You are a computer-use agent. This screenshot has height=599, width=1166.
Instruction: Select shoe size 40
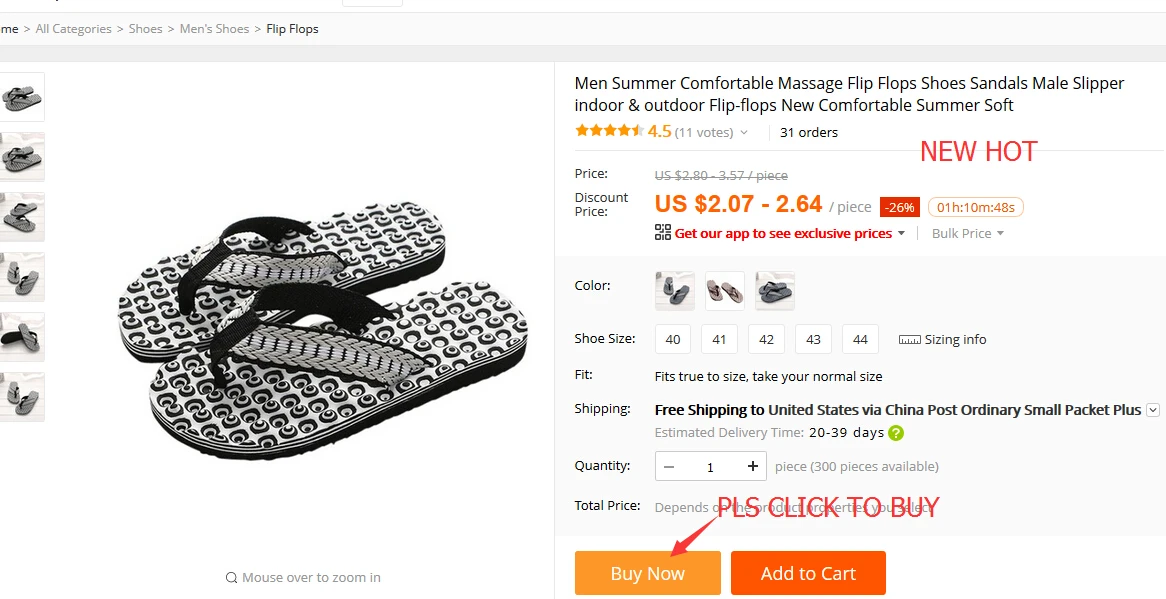pyautogui.click(x=673, y=339)
